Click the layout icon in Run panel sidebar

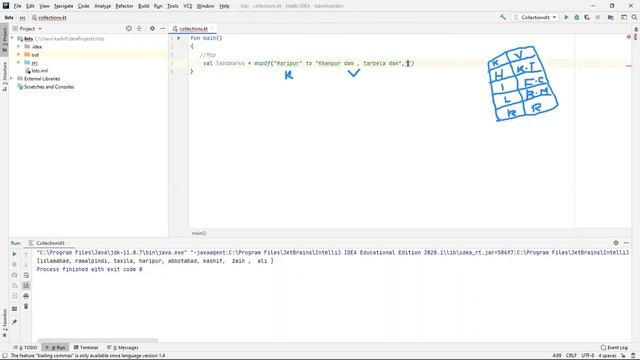(14, 309)
